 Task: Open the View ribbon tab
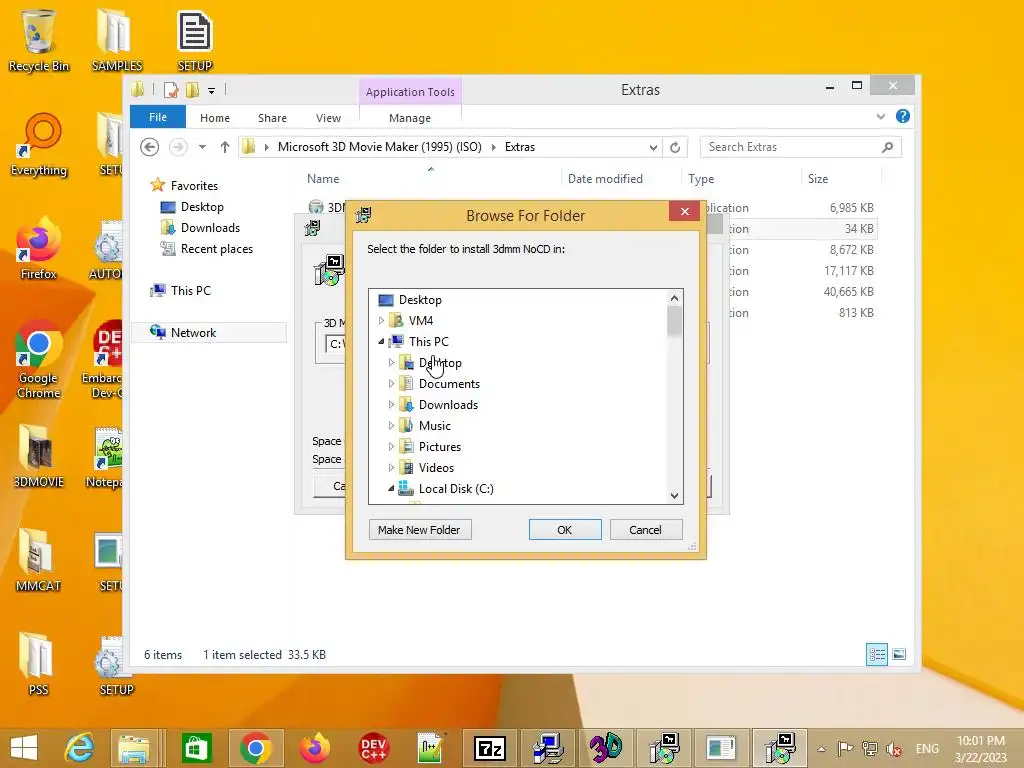[x=328, y=118]
